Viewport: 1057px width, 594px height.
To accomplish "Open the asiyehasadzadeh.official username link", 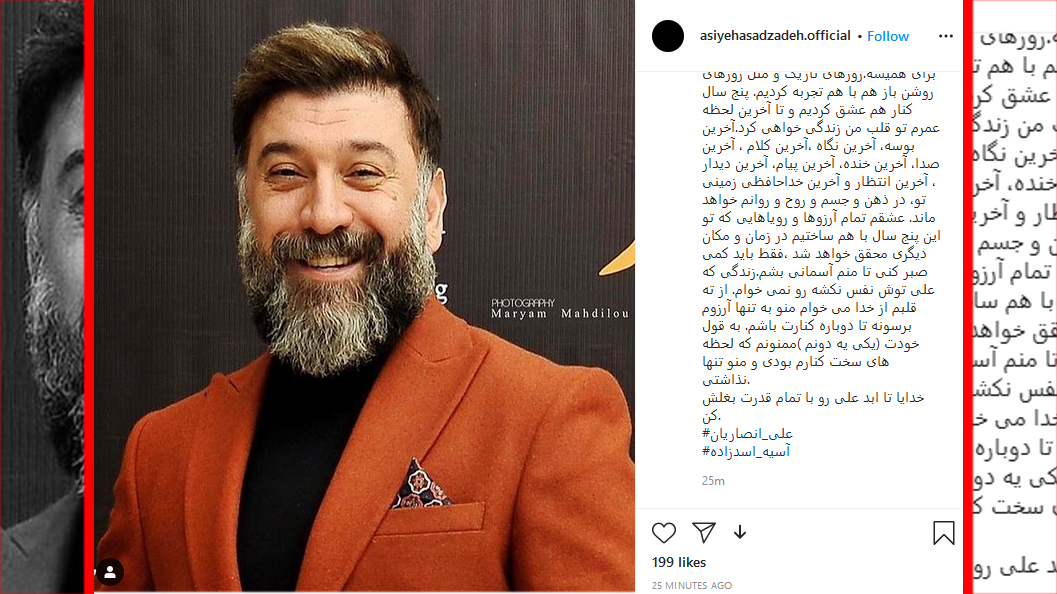I will (775, 36).
